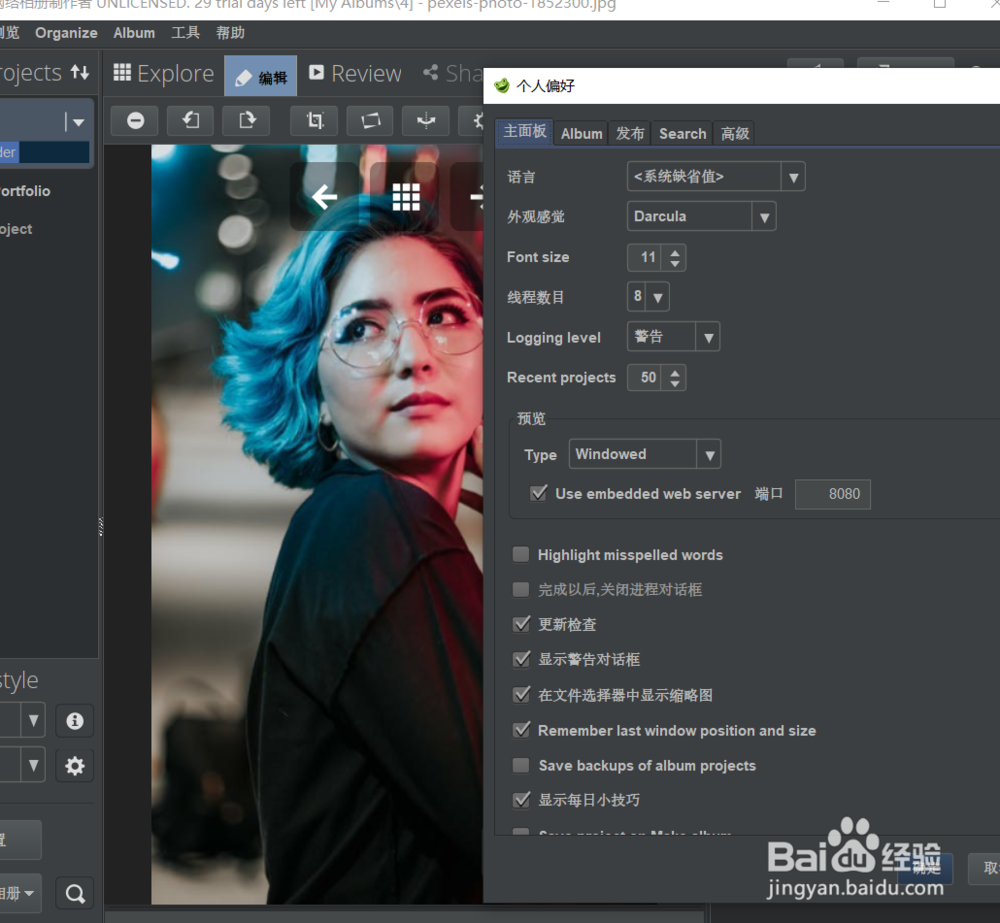Image resolution: width=1000 pixels, height=923 pixels.
Task: Toggle Use embedded web server checkbox
Action: coord(539,493)
